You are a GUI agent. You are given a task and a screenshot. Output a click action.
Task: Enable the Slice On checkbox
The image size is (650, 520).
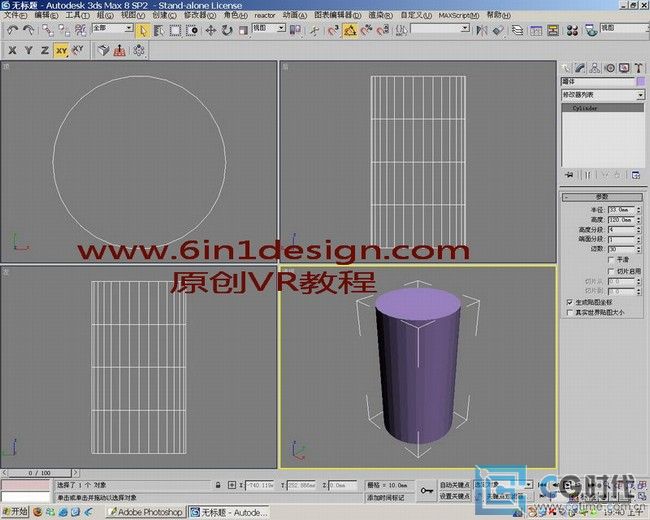[x=611, y=271]
